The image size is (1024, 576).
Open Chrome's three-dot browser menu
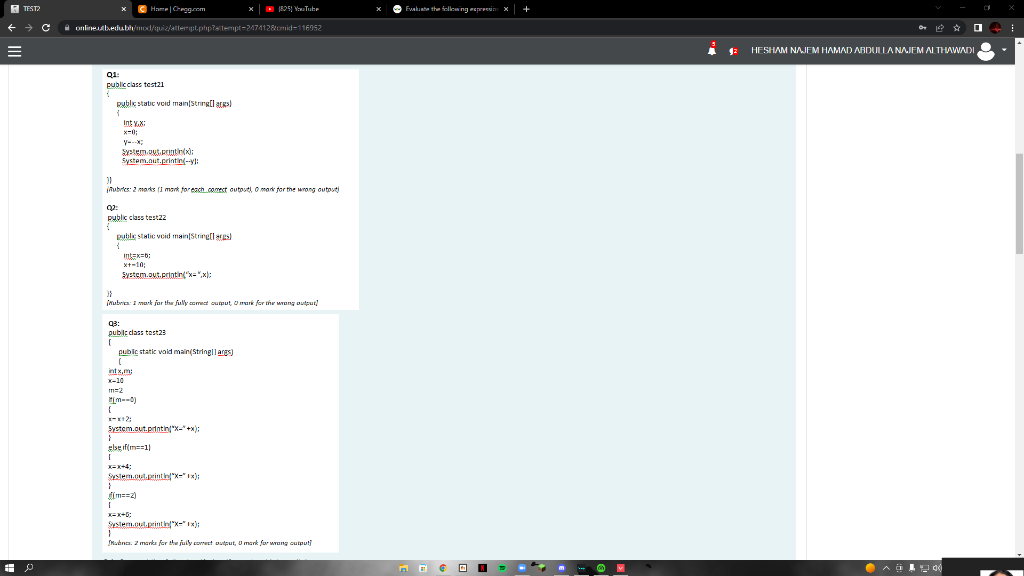coord(1013,28)
